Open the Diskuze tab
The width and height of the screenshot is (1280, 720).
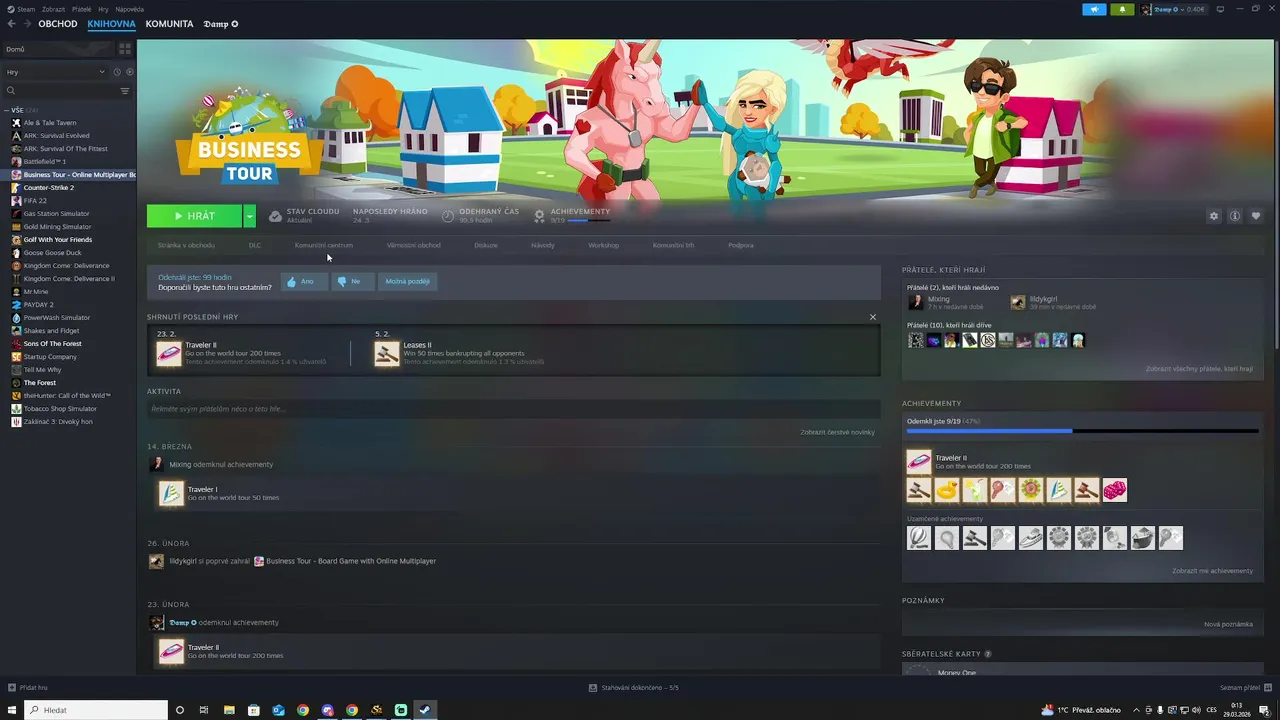486,245
